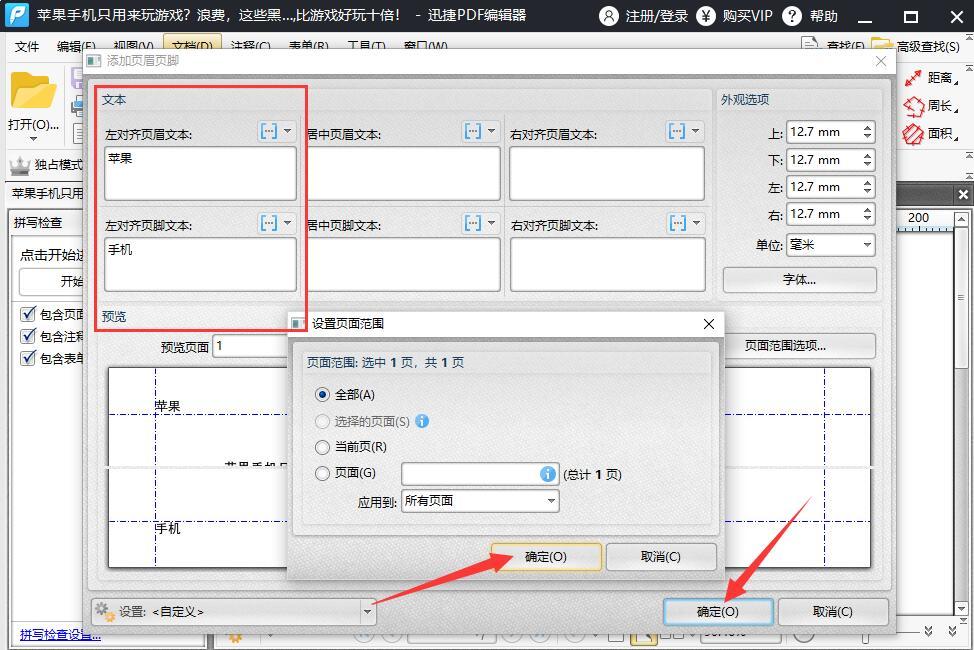This screenshot has width=974, height=650.
Task: Click 确定(O) in the header footer dialog
Action: coord(718,612)
